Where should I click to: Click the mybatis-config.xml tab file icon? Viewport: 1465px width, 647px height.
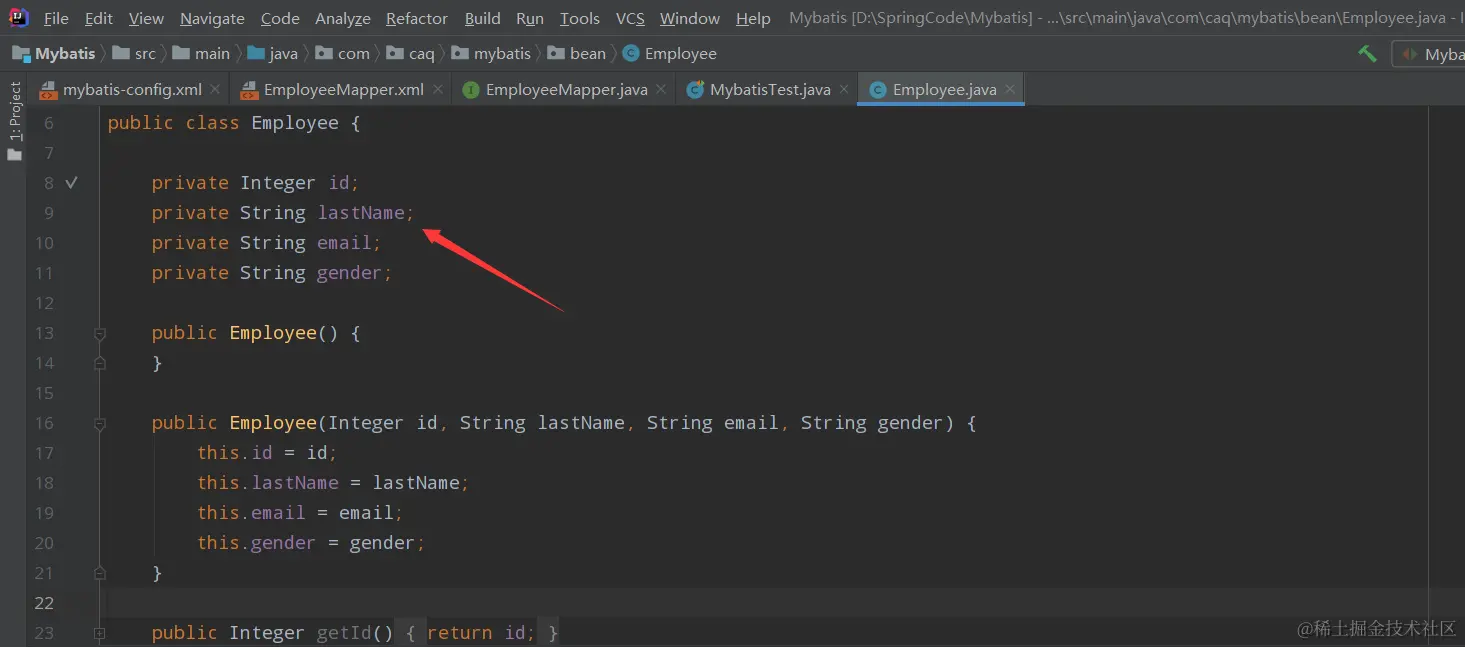[48, 90]
